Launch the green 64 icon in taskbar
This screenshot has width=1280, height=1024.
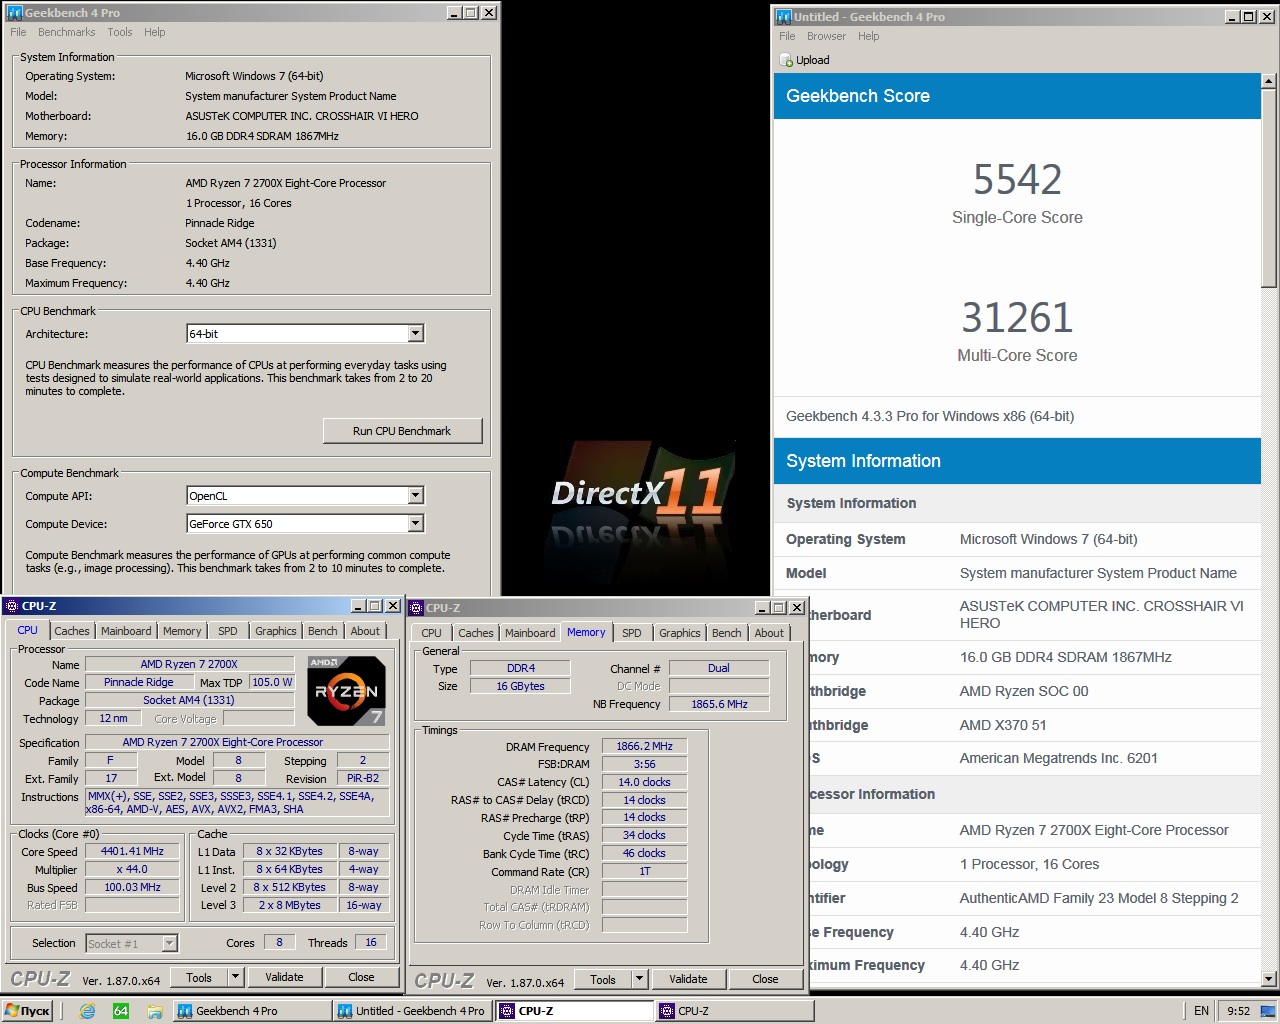pos(121,1011)
